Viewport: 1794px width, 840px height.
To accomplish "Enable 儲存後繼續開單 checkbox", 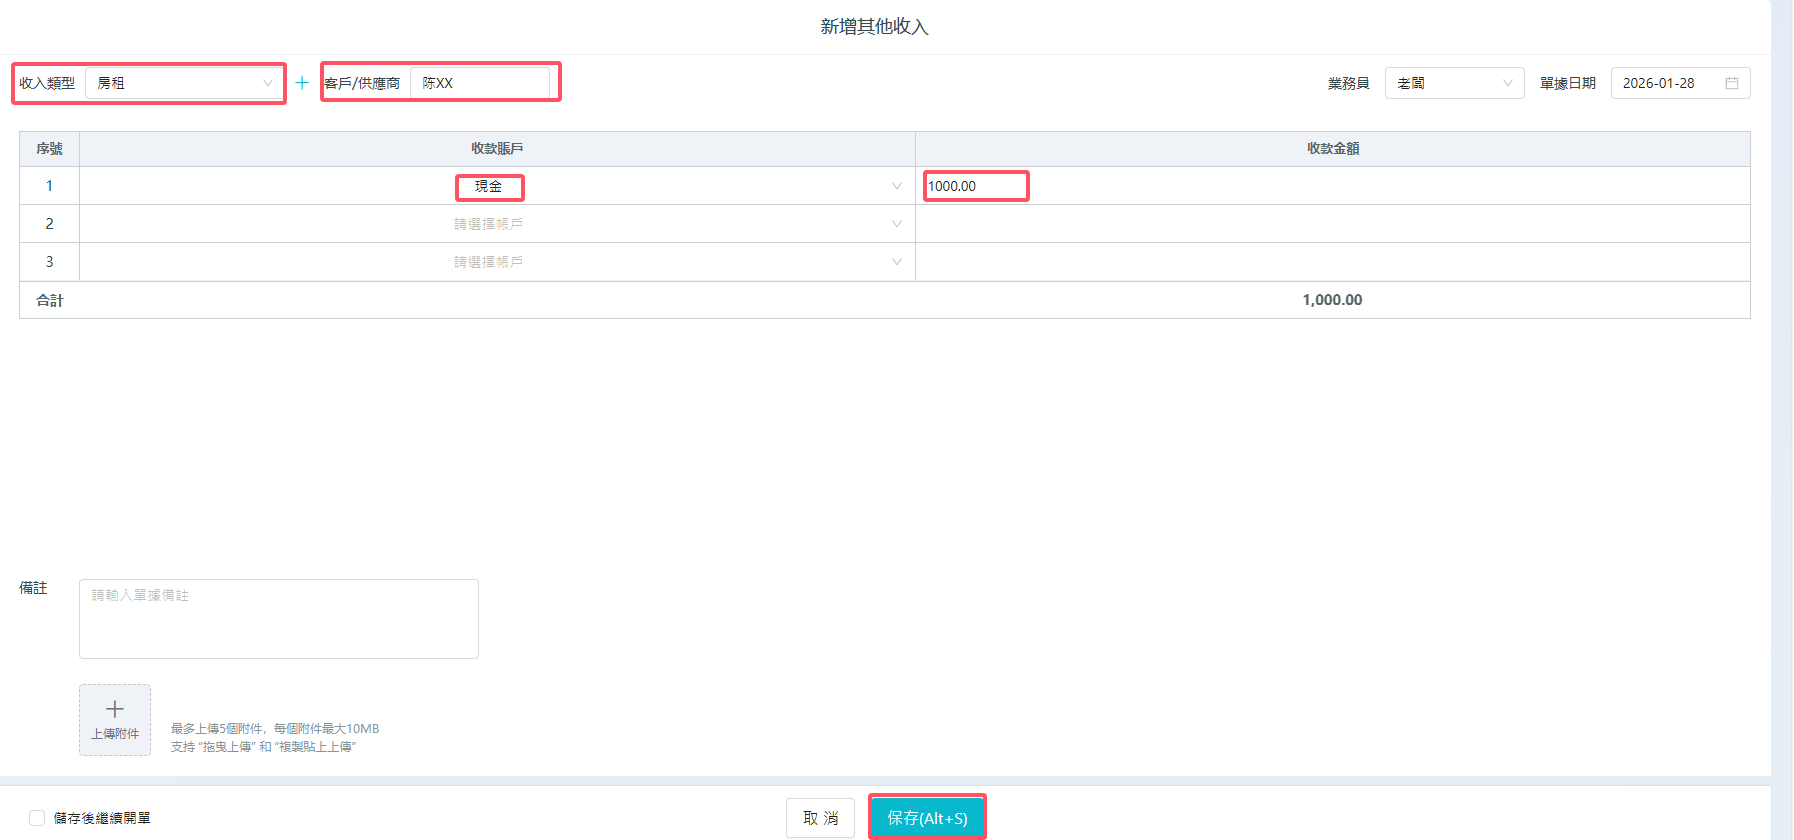I will pos(37,818).
